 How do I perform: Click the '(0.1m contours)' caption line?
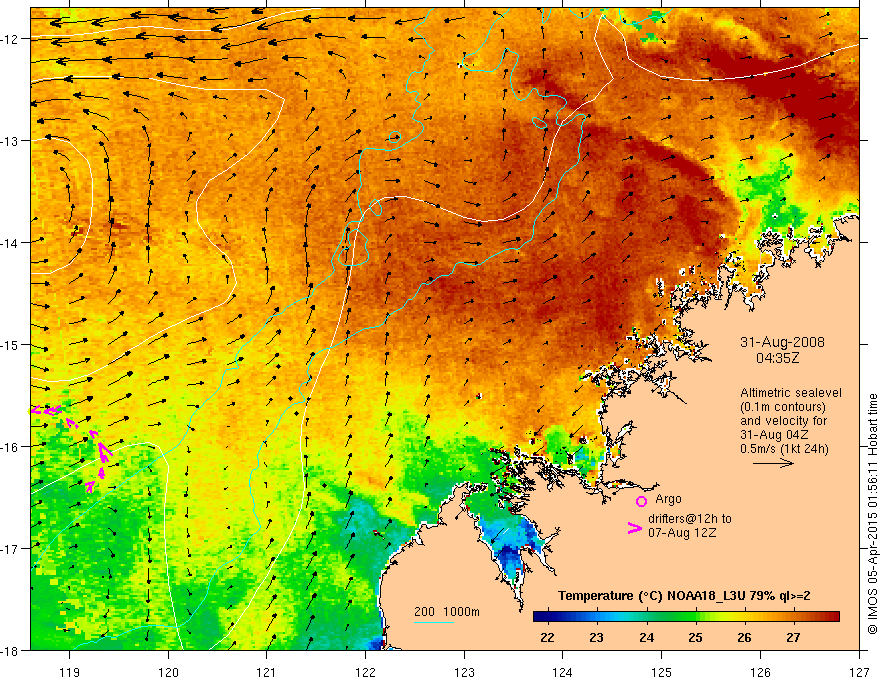(782, 407)
